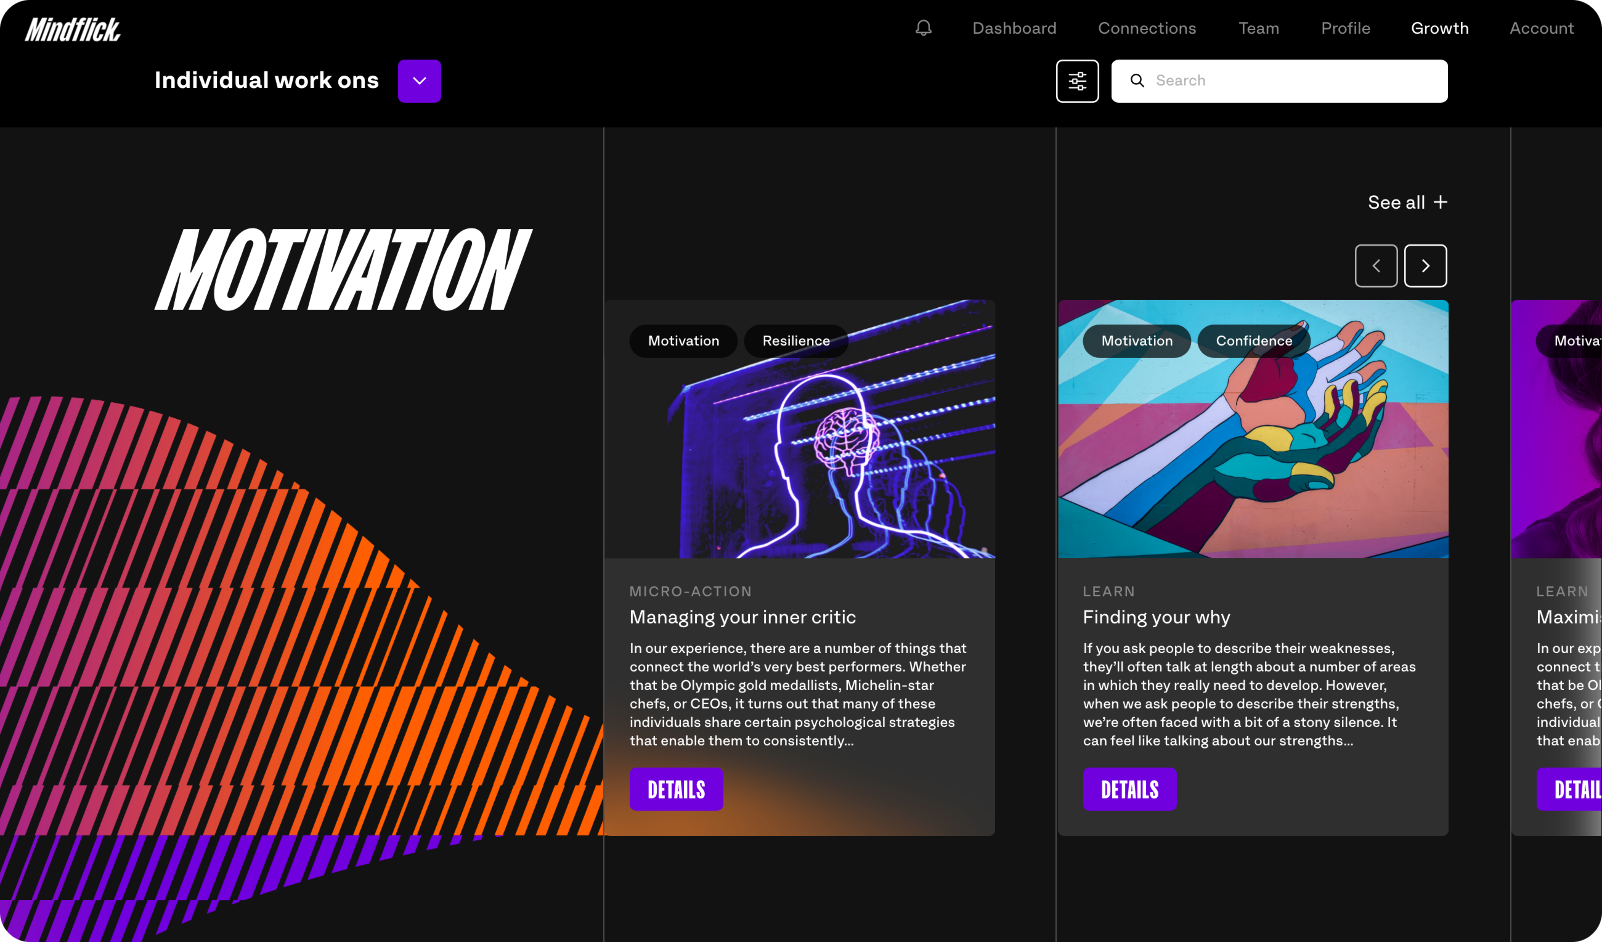Open the notifications bell
Screen dimensions: 1602x942
point(923,28)
